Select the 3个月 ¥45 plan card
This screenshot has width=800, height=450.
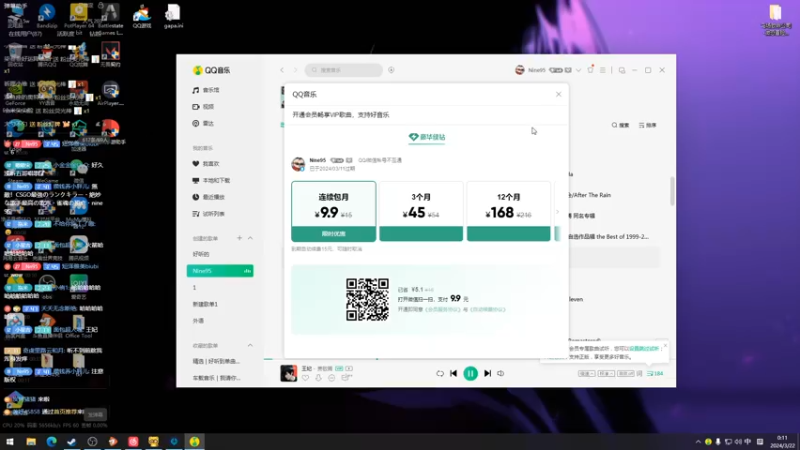421,211
